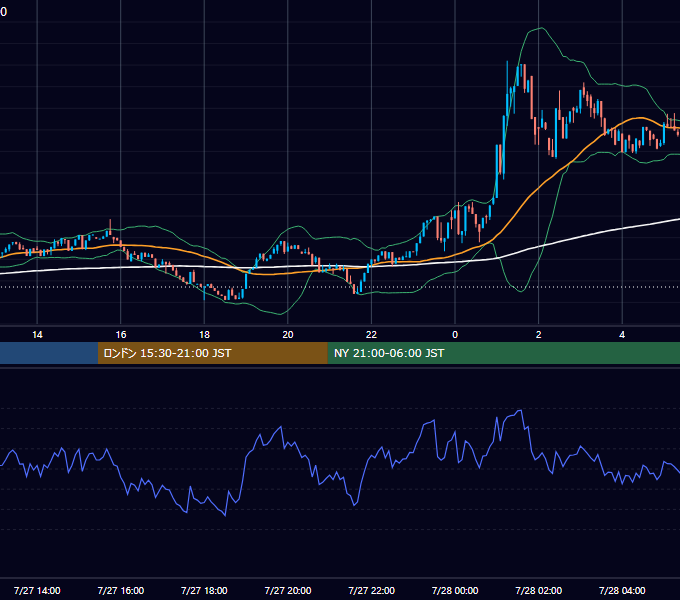Click the 20 hour axis label

[288, 335]
